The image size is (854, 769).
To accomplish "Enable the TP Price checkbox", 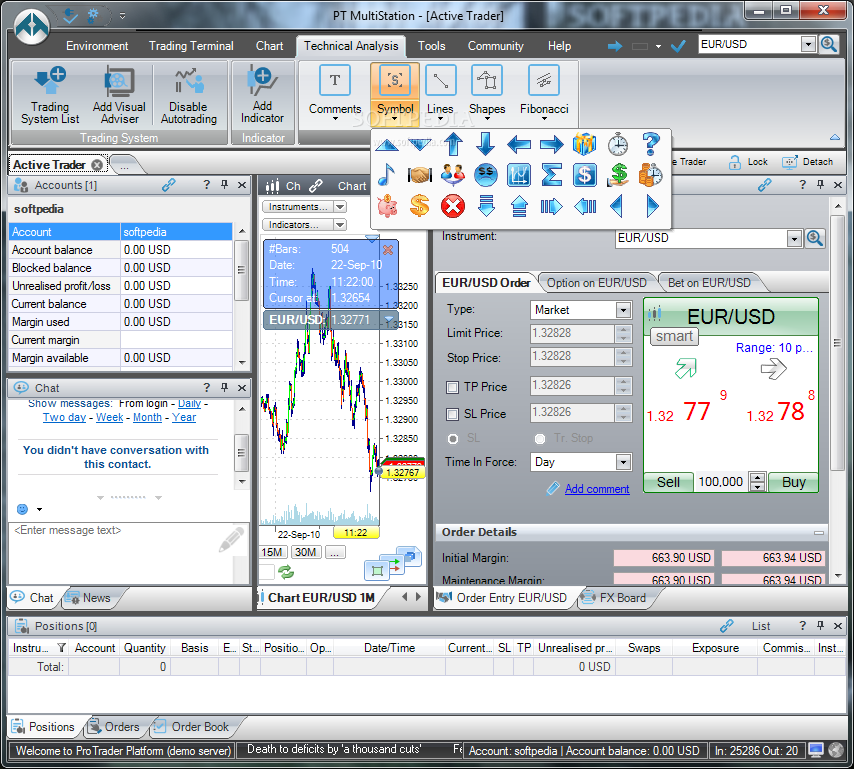I will 452,387.
